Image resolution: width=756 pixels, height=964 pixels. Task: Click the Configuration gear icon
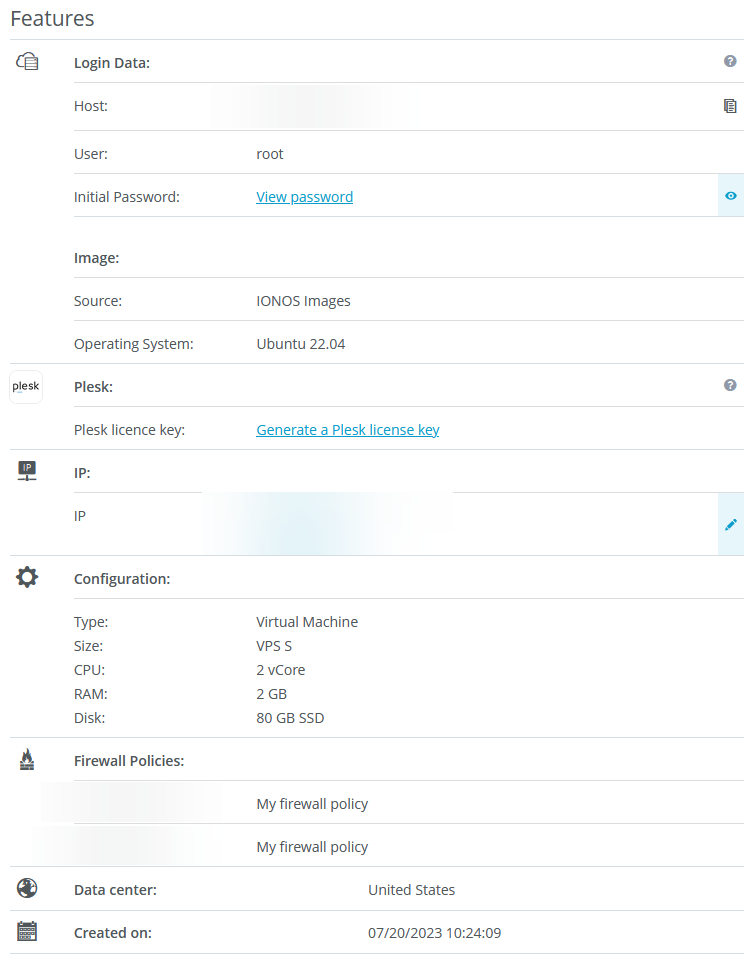pyautogui.click(x=27, y=577)
